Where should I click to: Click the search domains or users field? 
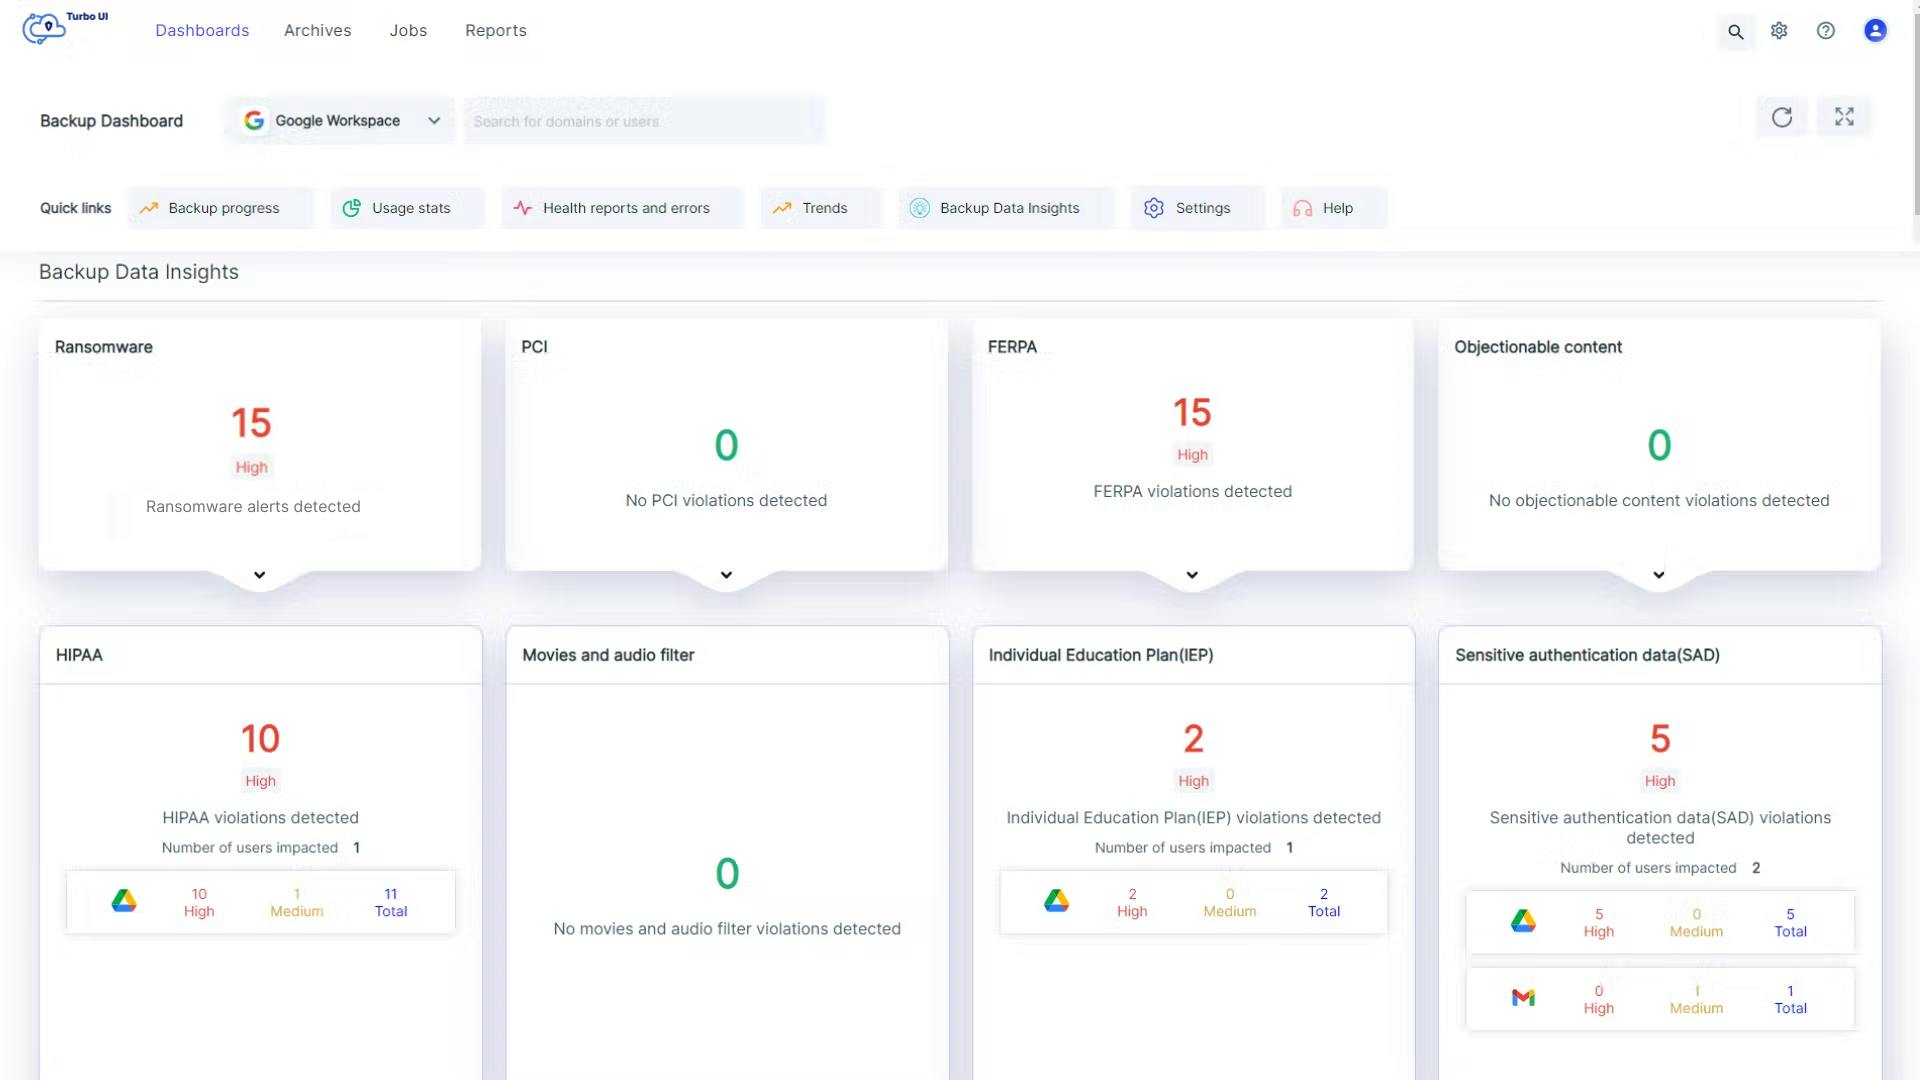[x=644, y=122]
